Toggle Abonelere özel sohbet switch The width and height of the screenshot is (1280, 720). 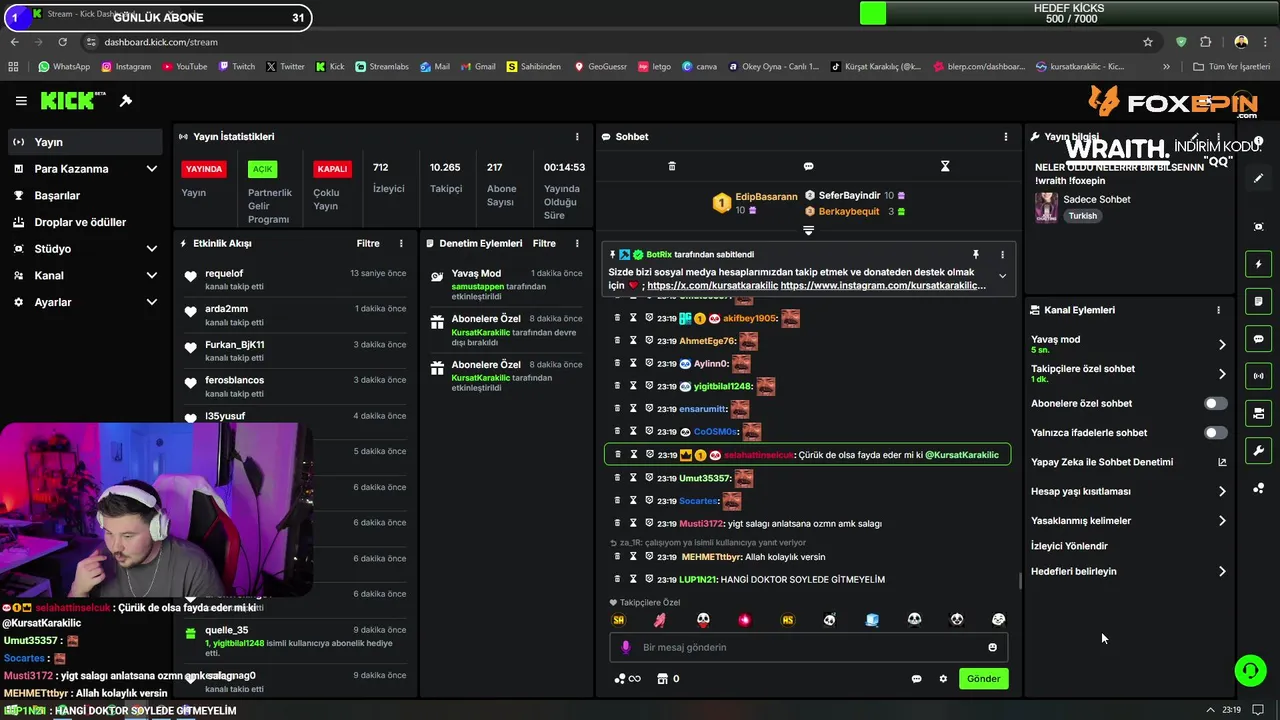(1215, 404)
